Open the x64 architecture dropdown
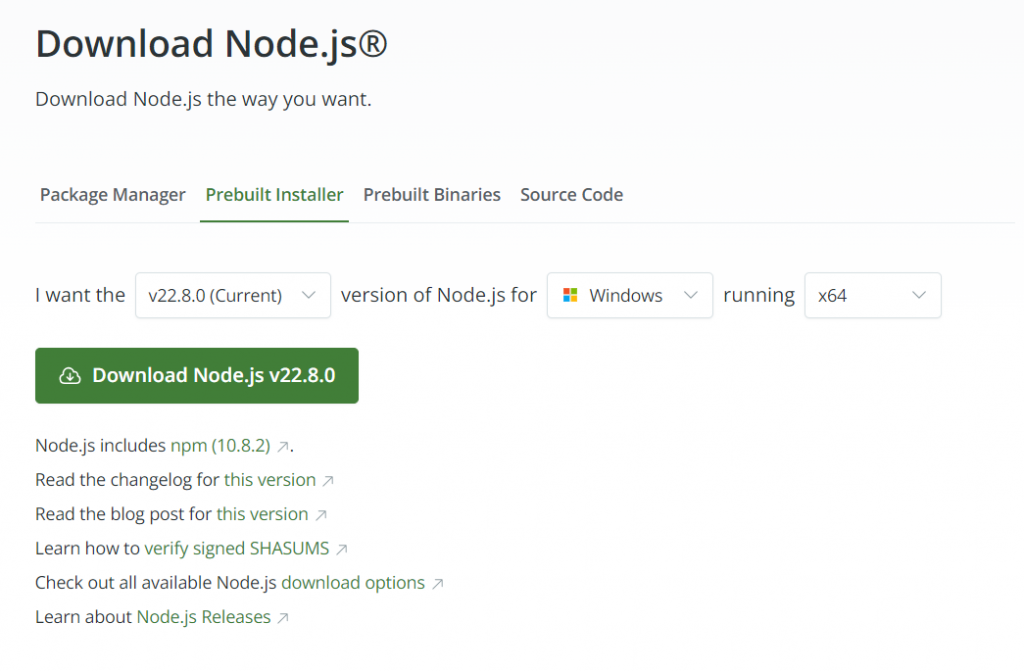This screenshot has width=1024, height=671. click(872, 296)
